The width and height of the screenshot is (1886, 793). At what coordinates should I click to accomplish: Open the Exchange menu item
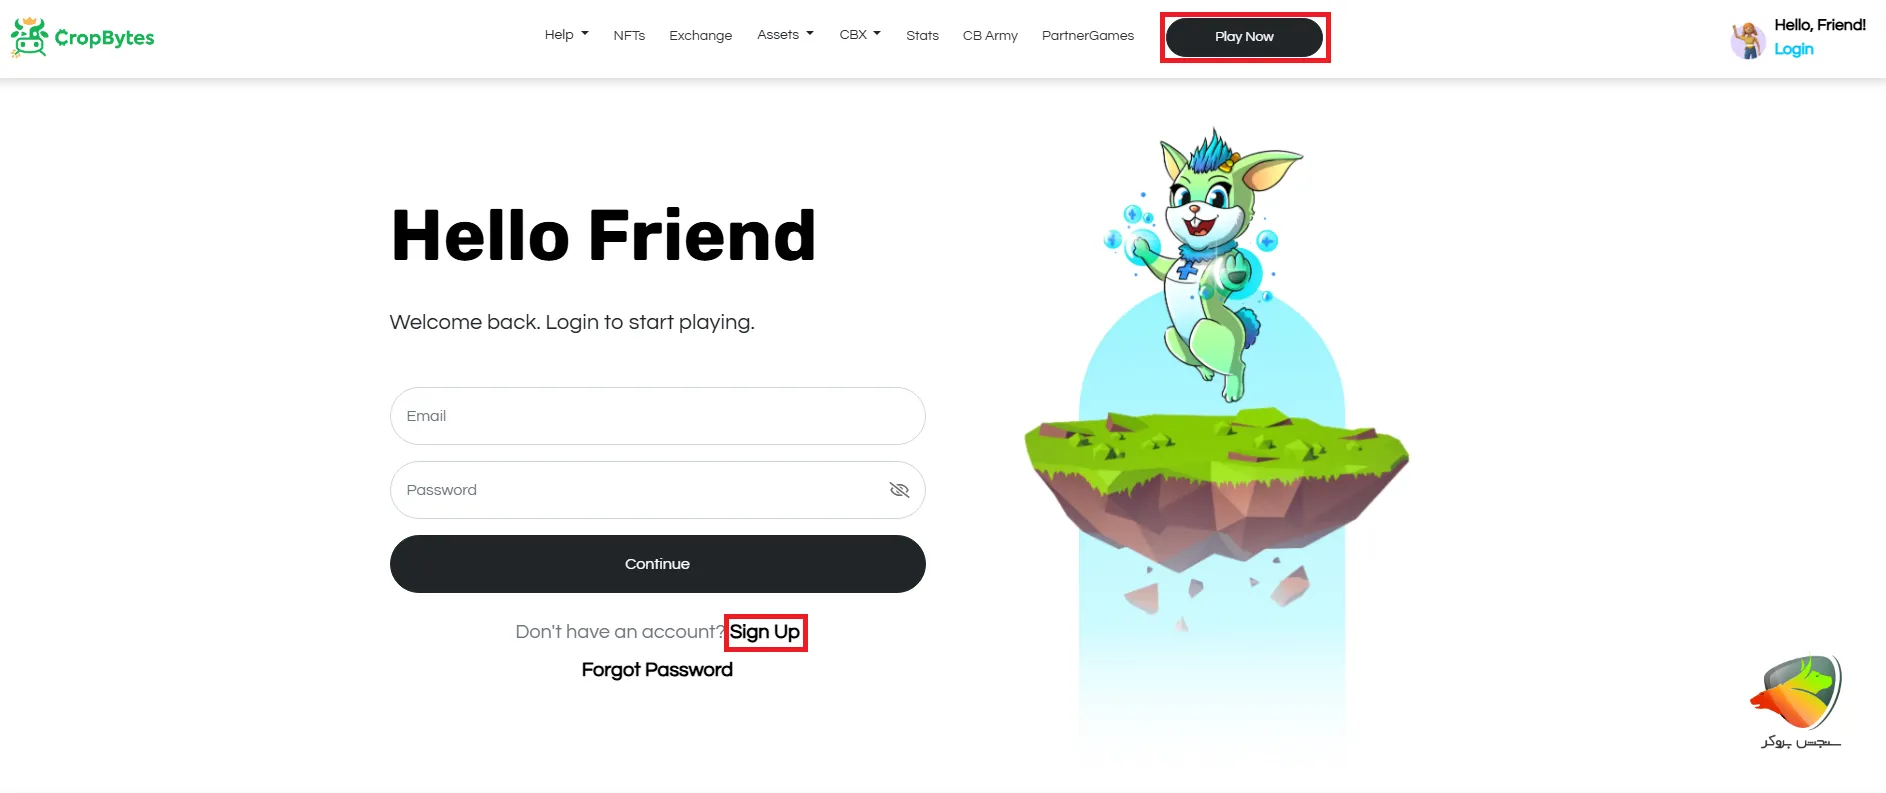tap(700, 36)
